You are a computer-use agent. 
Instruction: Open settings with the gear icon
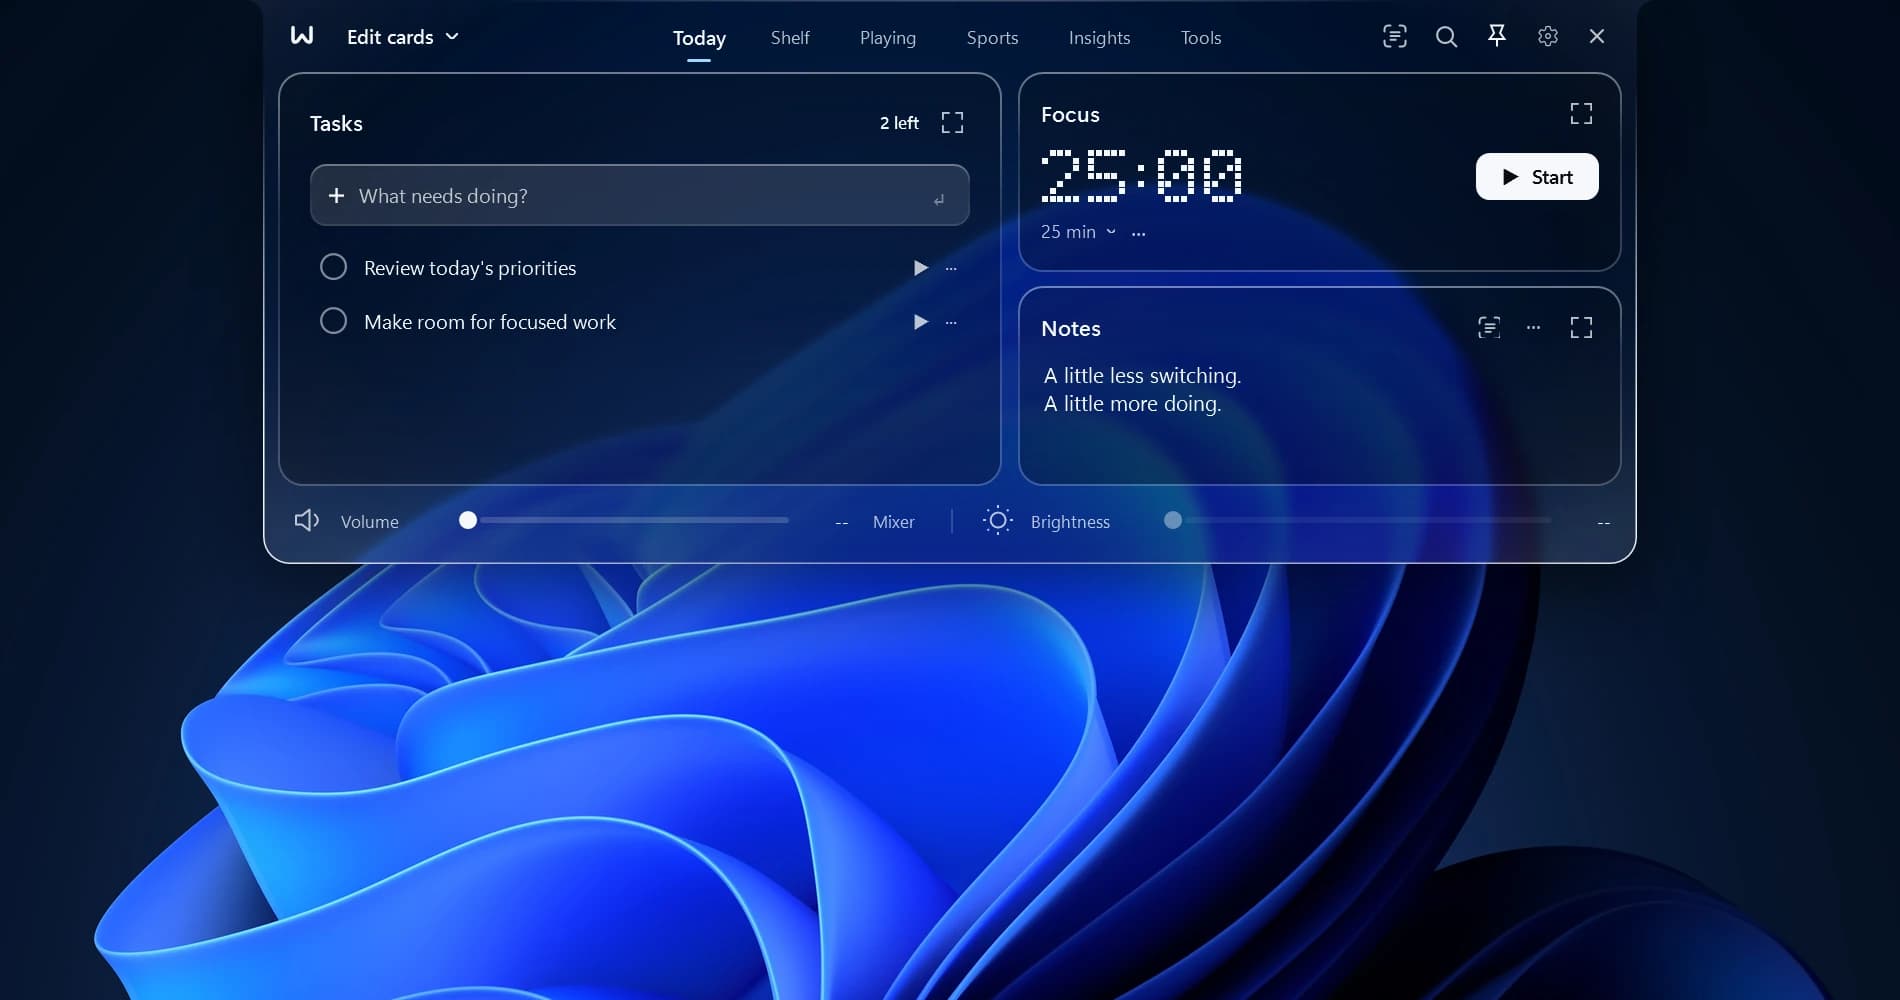(x=1548, y=36)
